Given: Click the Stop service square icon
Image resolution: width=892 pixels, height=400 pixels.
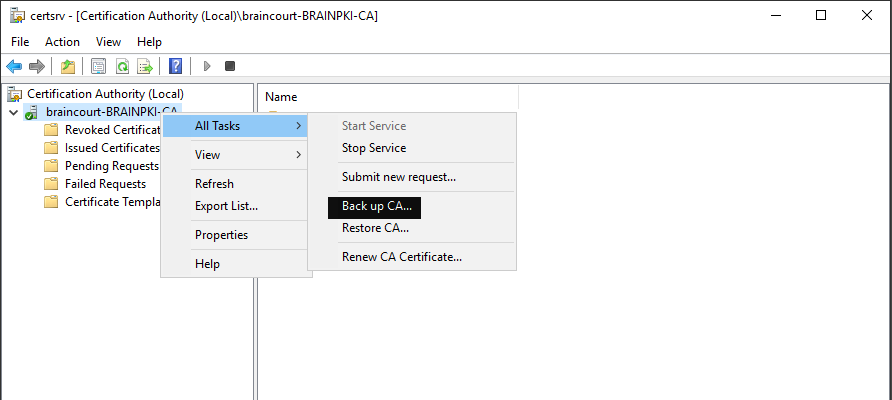Looking at the screenshot, I should pos(230,67).
